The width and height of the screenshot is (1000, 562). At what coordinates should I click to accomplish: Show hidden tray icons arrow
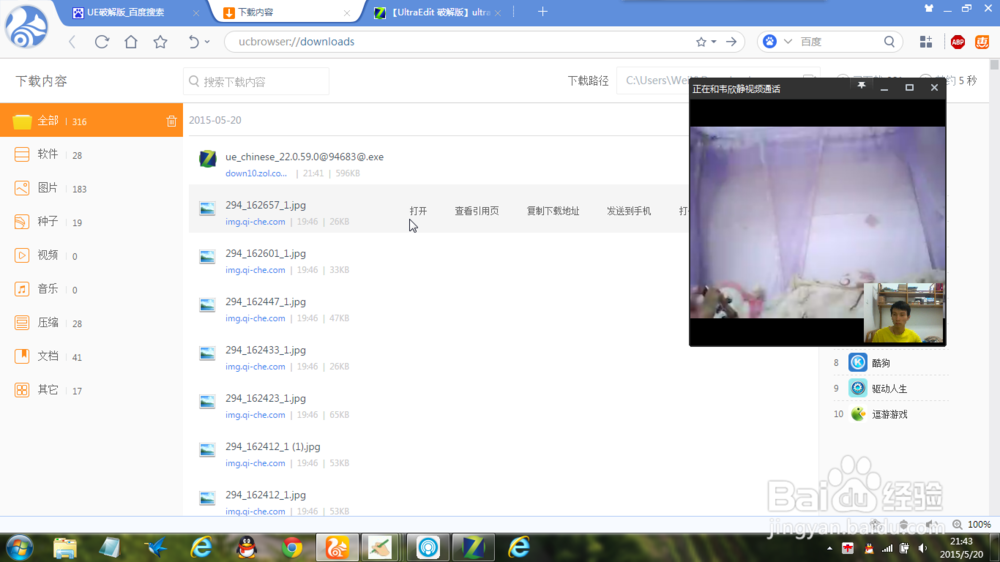(830, 548)
